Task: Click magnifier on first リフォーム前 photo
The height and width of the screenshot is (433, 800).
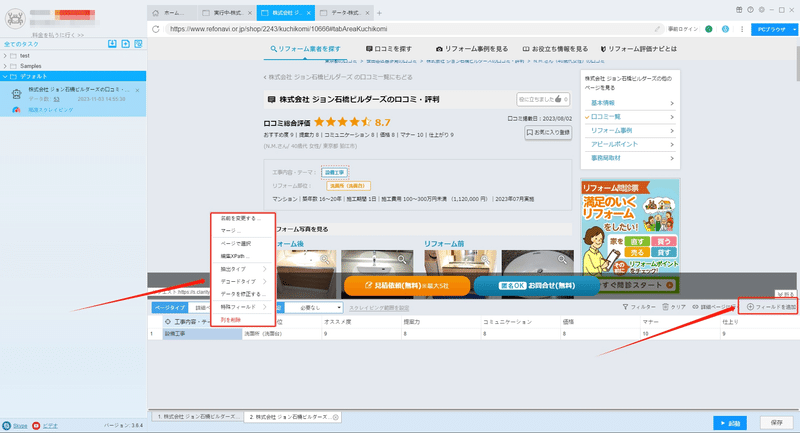Action: pyautogui.click(x=485, y=259)
